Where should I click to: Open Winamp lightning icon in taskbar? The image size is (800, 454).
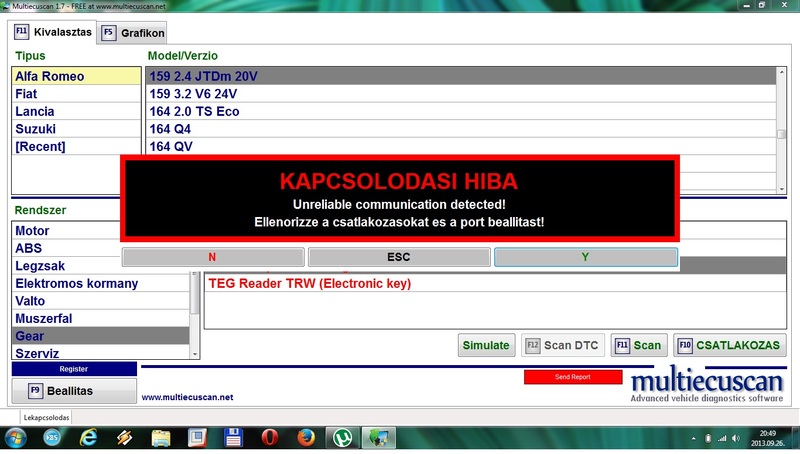coord(124,438)
